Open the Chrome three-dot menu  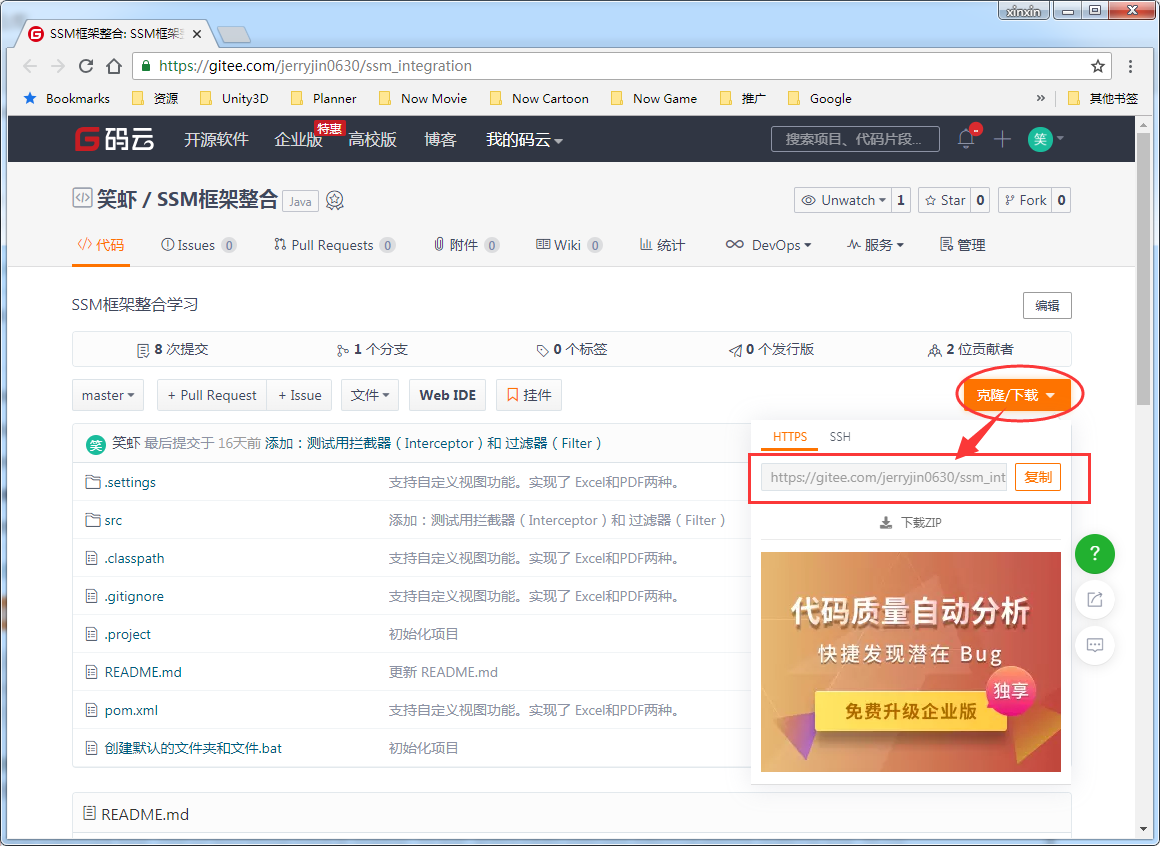1130,67
